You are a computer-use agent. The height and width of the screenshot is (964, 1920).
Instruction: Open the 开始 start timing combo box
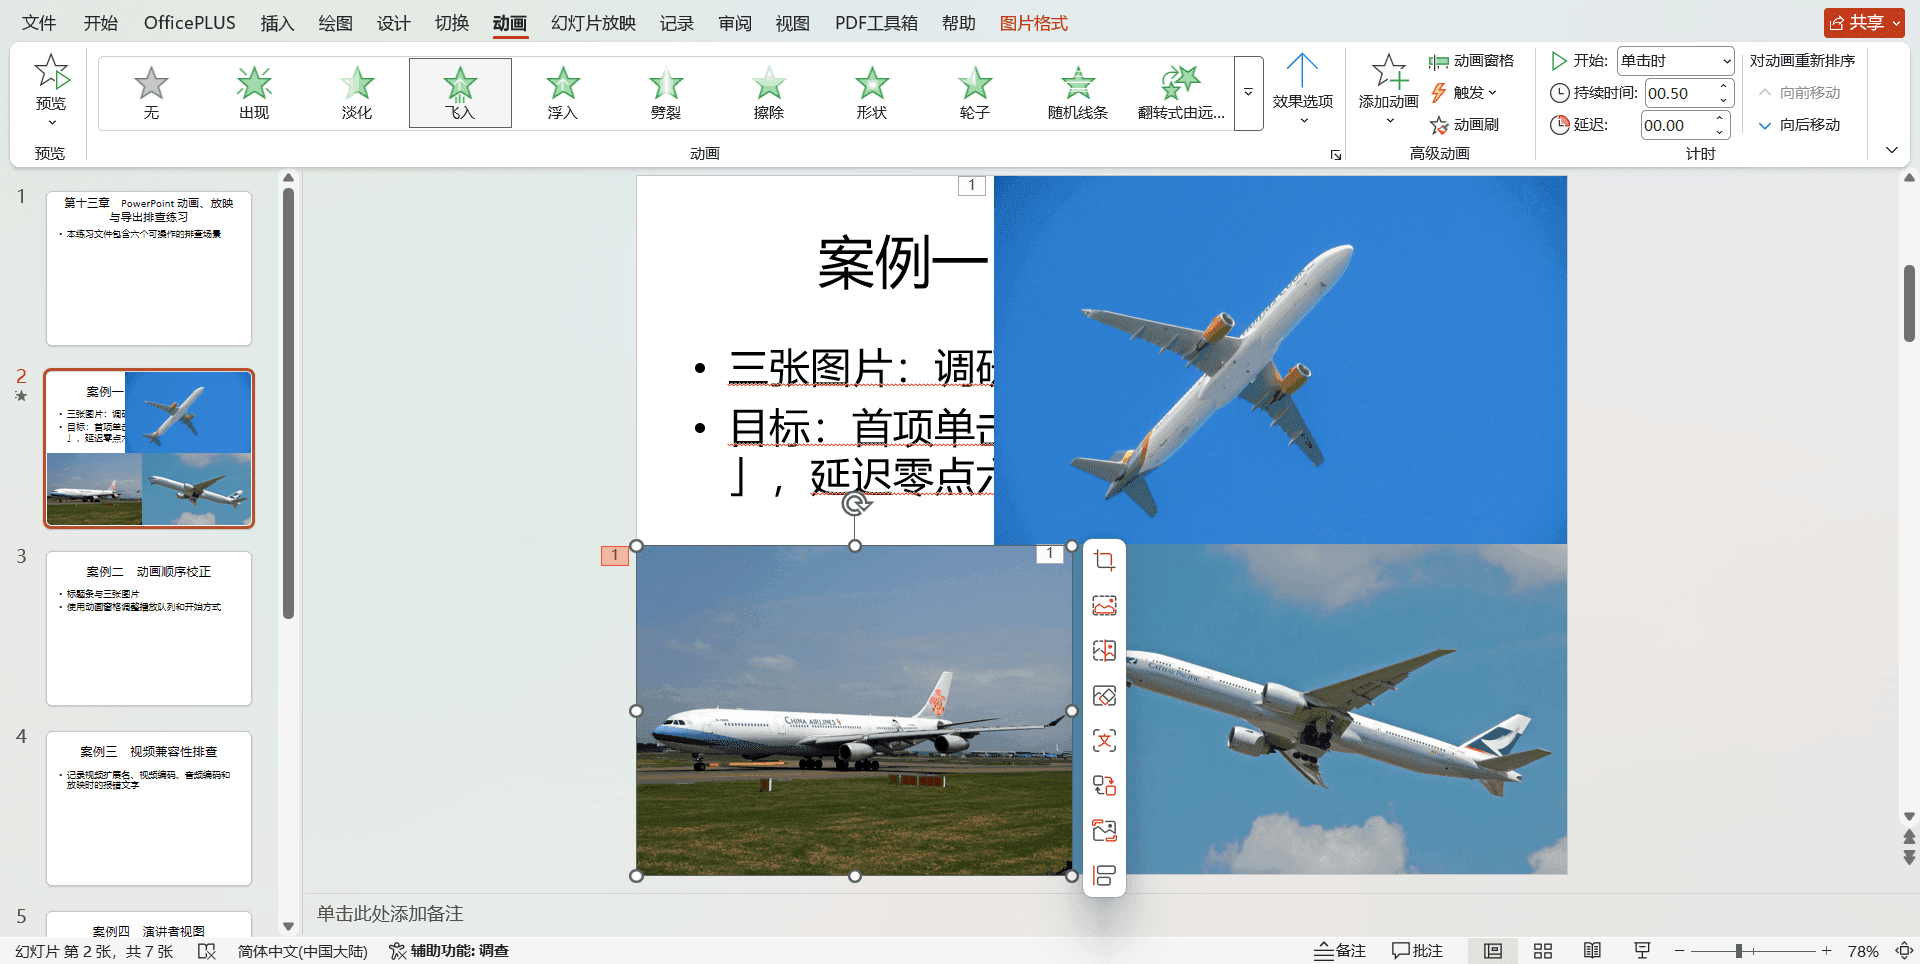coord(1675,61)
